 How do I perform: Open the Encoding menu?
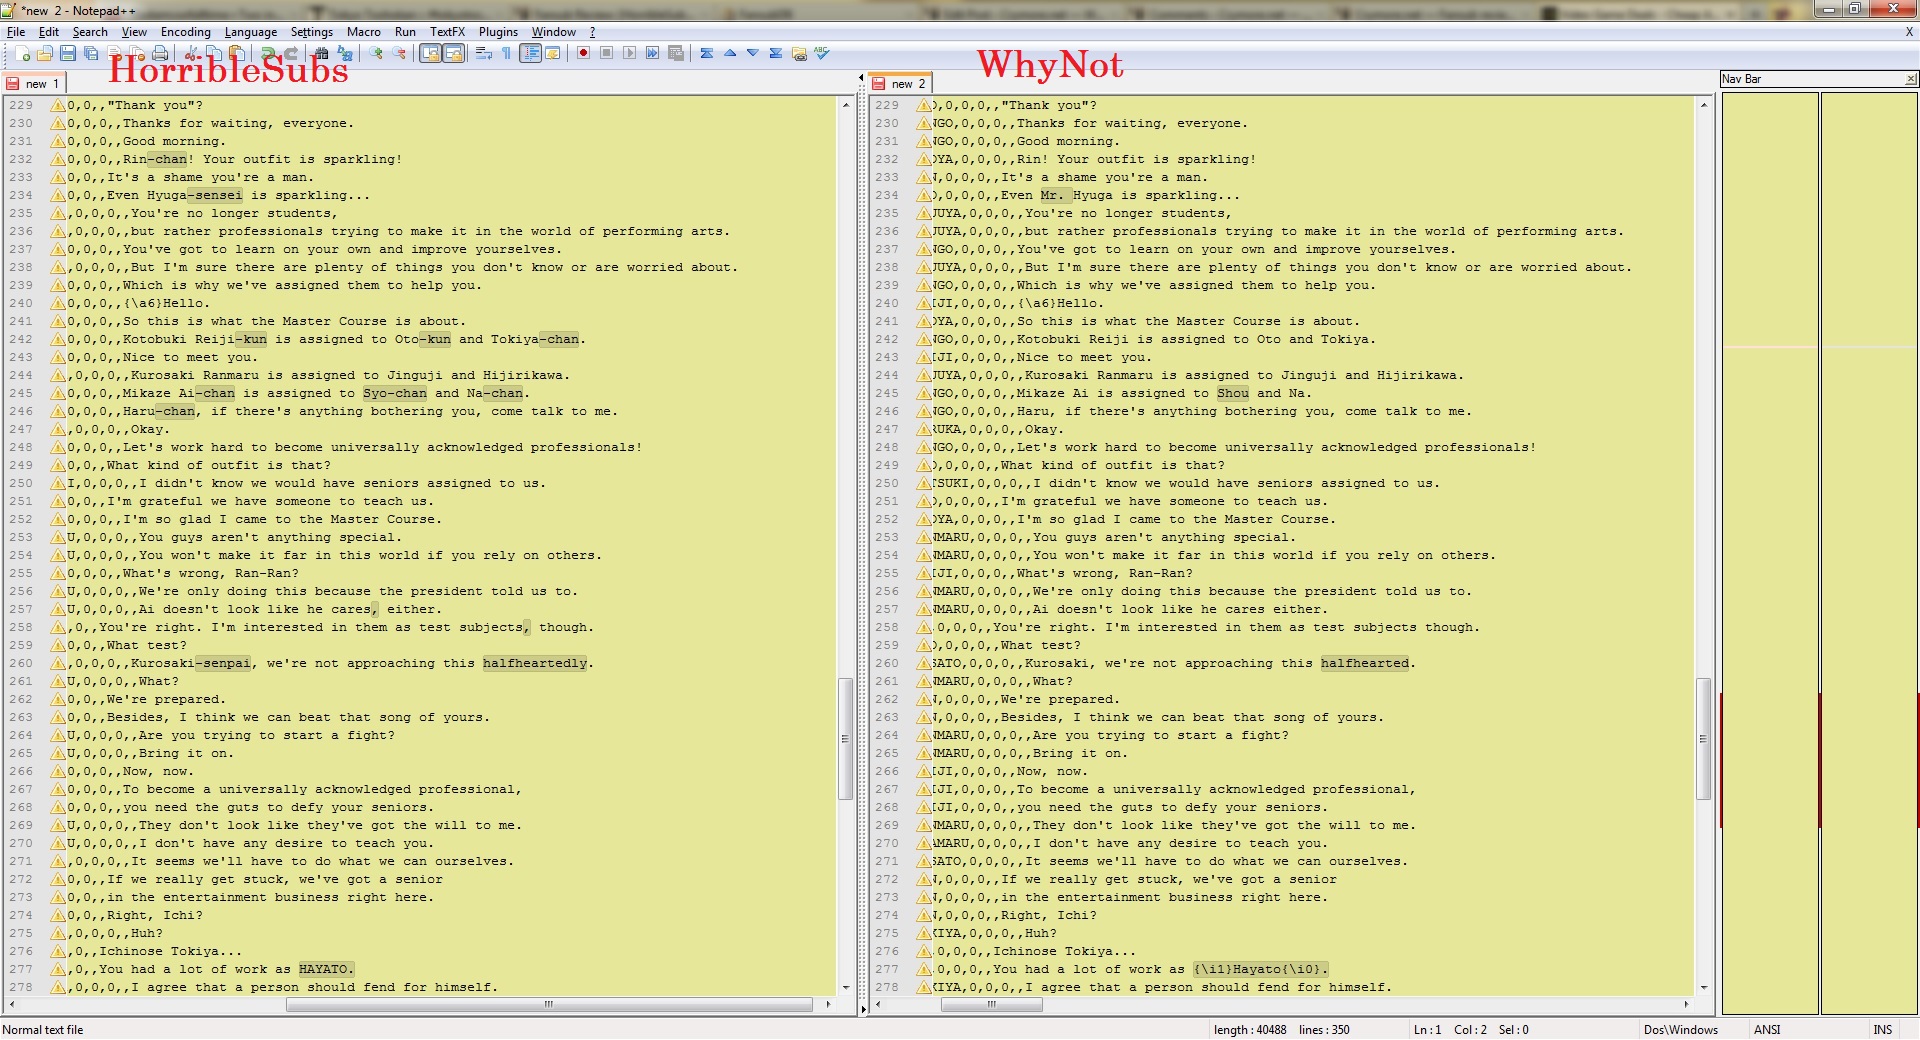(x=186, y=32)
